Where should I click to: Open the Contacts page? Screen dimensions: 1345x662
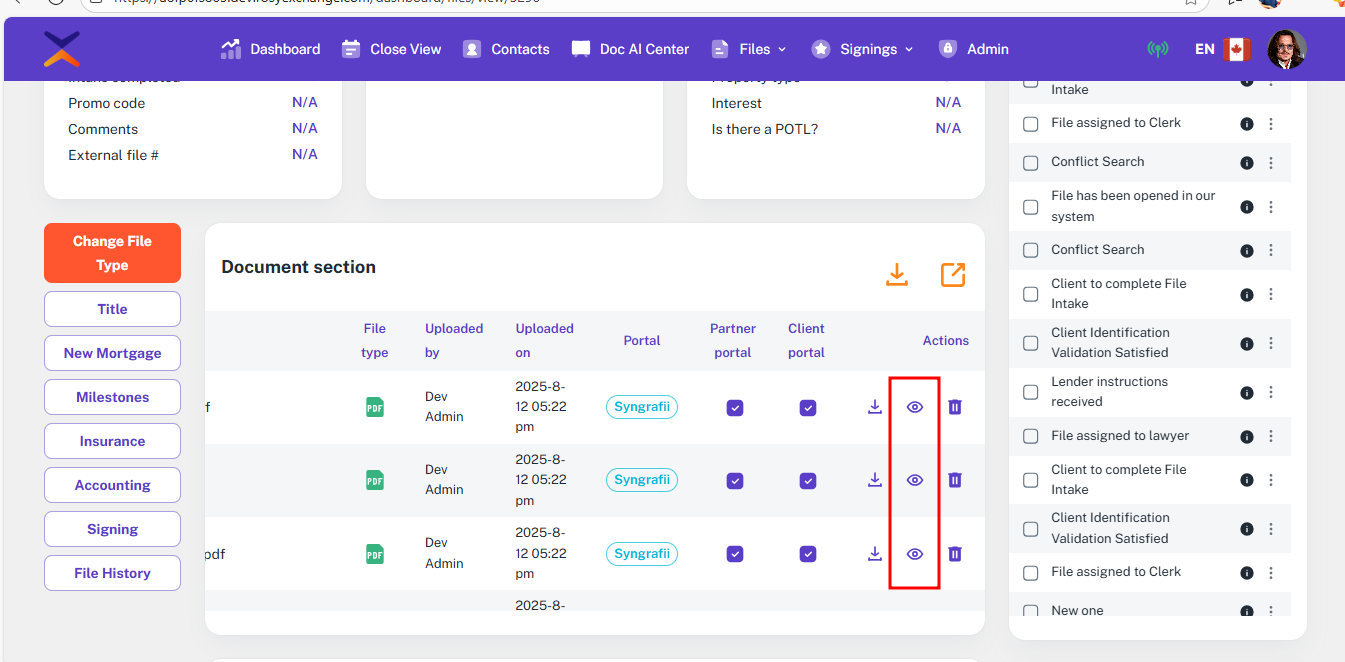pos(507,49)
